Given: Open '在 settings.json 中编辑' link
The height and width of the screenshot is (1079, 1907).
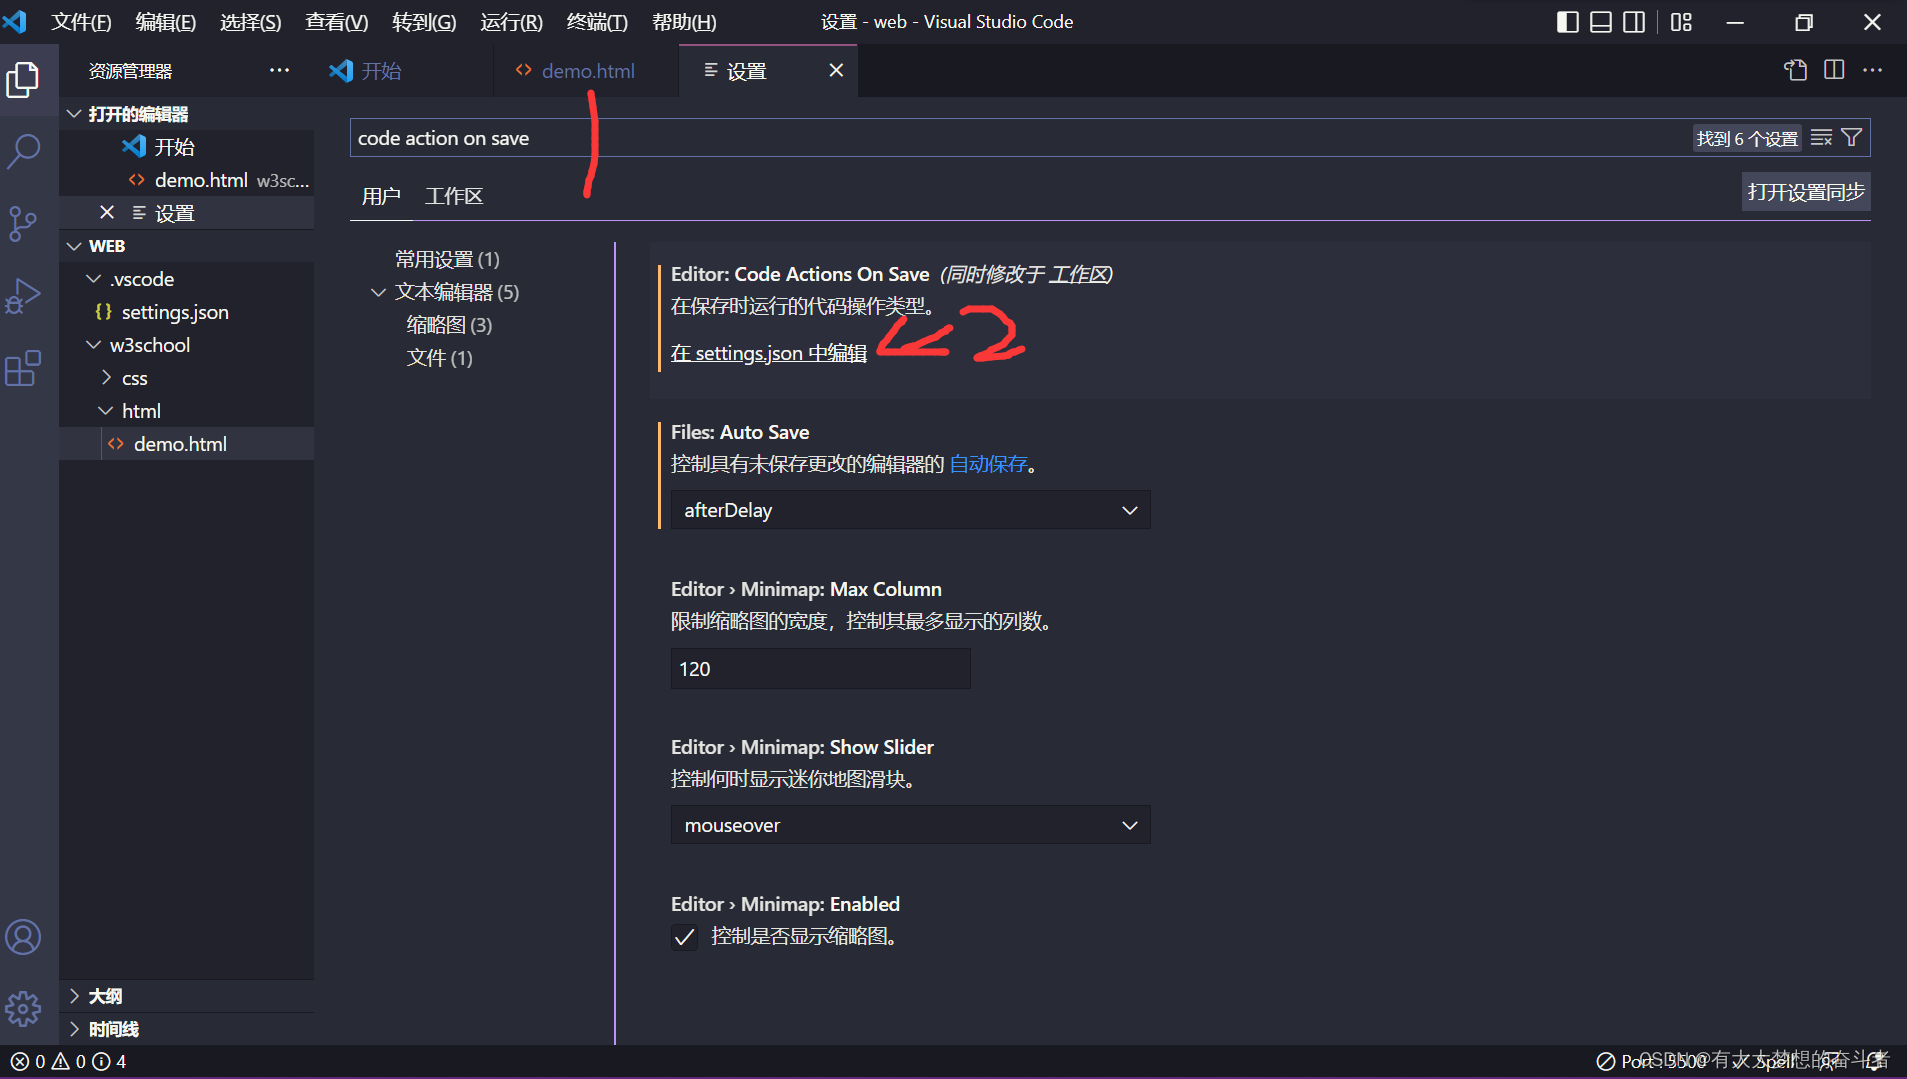Looking at the screenshot, I should (767, 353).
